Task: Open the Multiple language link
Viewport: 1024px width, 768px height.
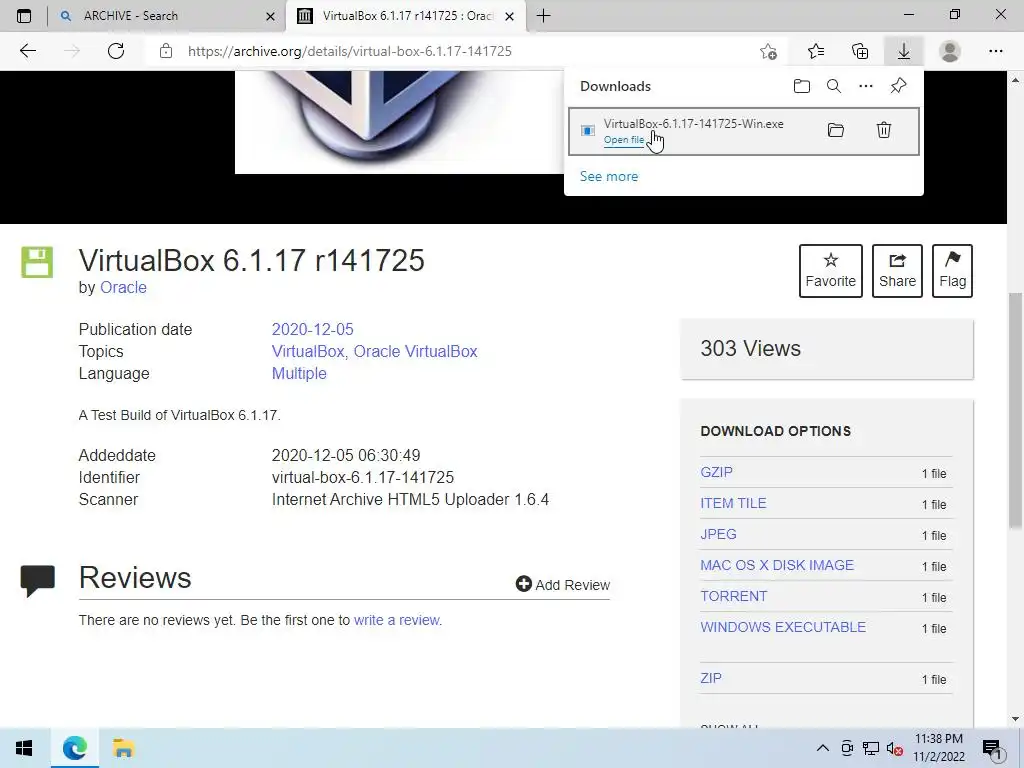Action: (x=299, y=374)
